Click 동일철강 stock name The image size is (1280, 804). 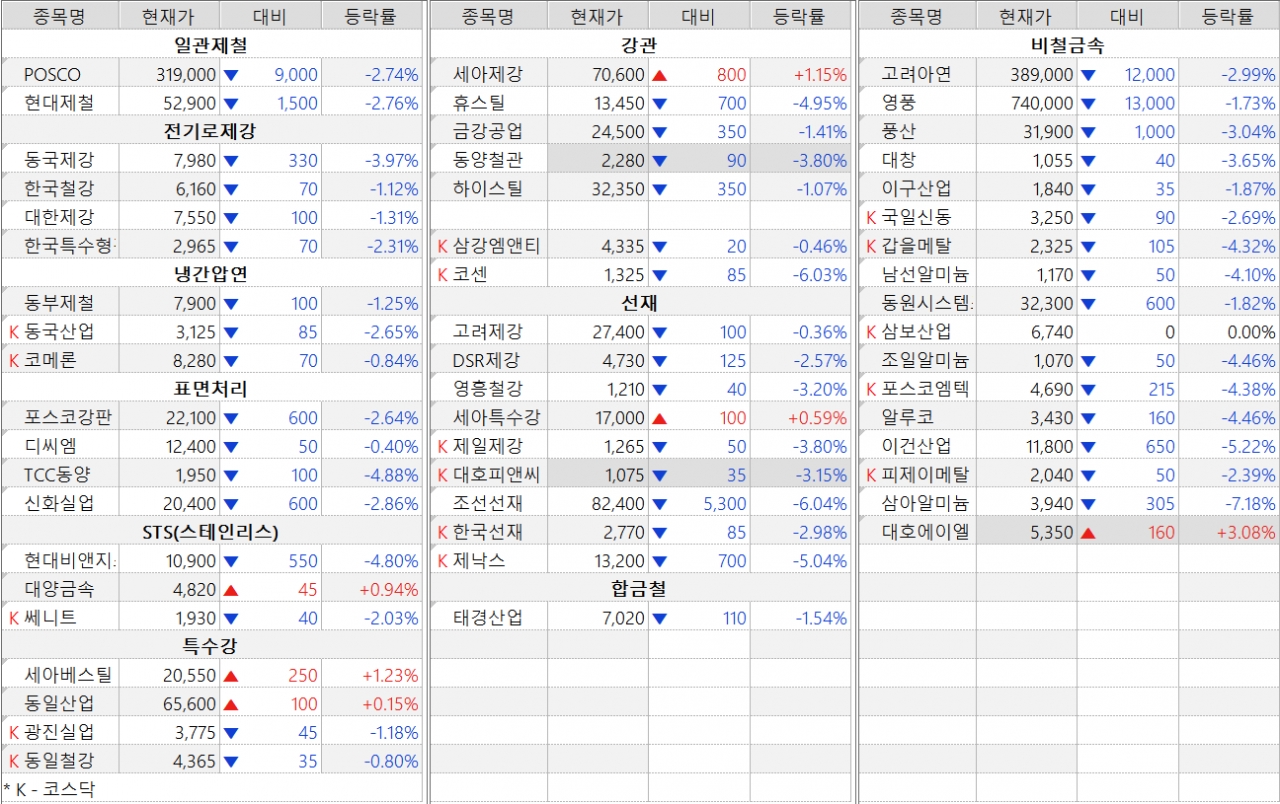pos(59,761)
